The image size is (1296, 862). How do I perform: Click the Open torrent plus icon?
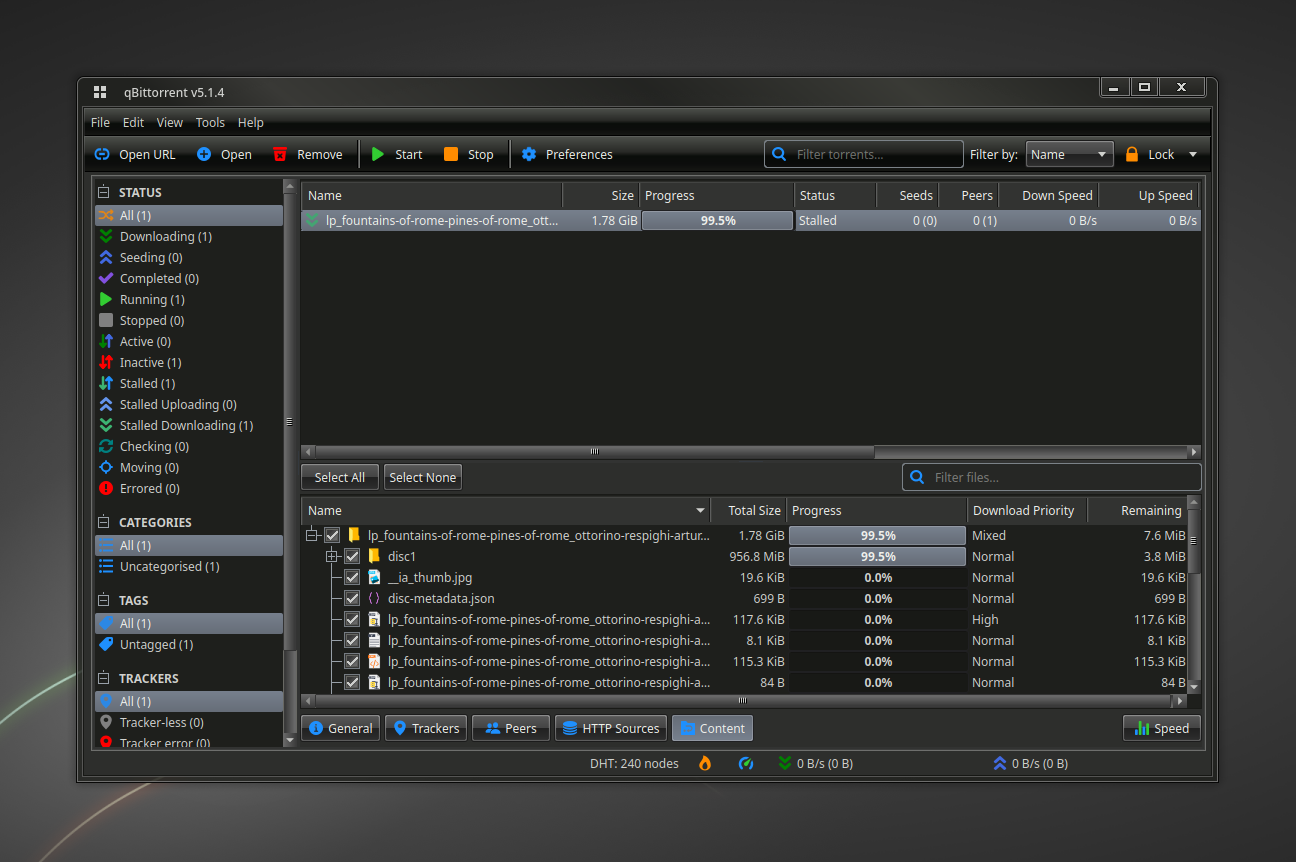[204, 154]
